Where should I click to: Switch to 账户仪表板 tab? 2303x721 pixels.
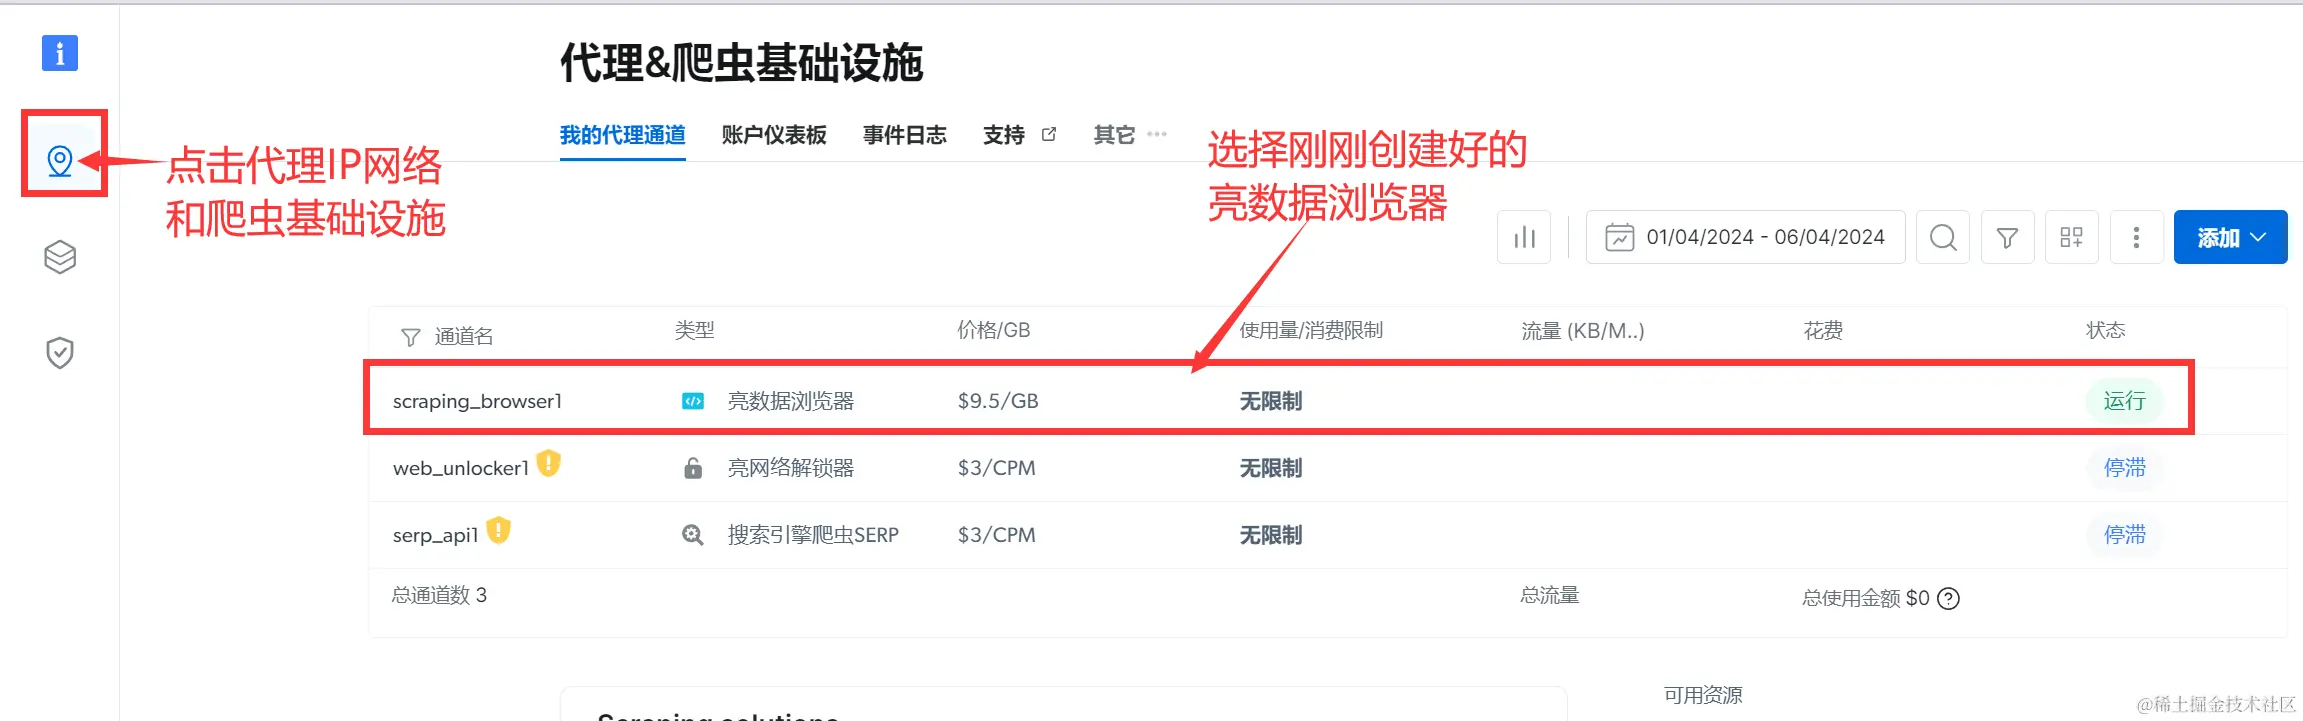774,135
